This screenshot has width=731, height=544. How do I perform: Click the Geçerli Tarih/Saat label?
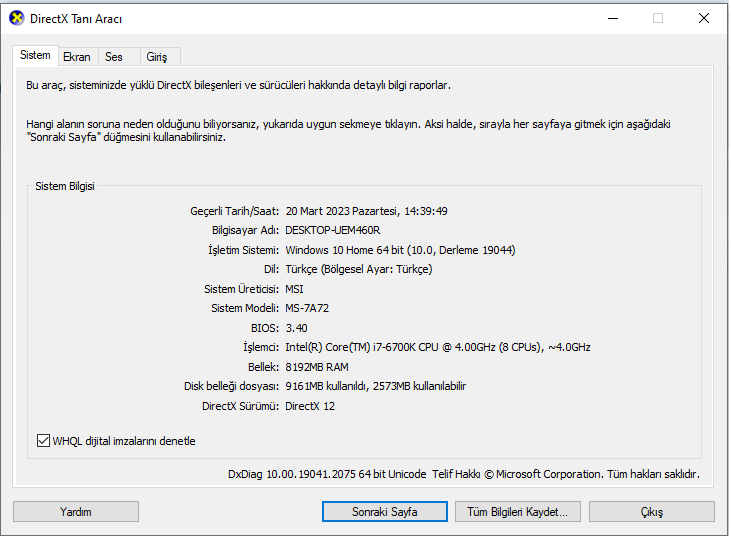pyautogui.click(x=234, y=211)
